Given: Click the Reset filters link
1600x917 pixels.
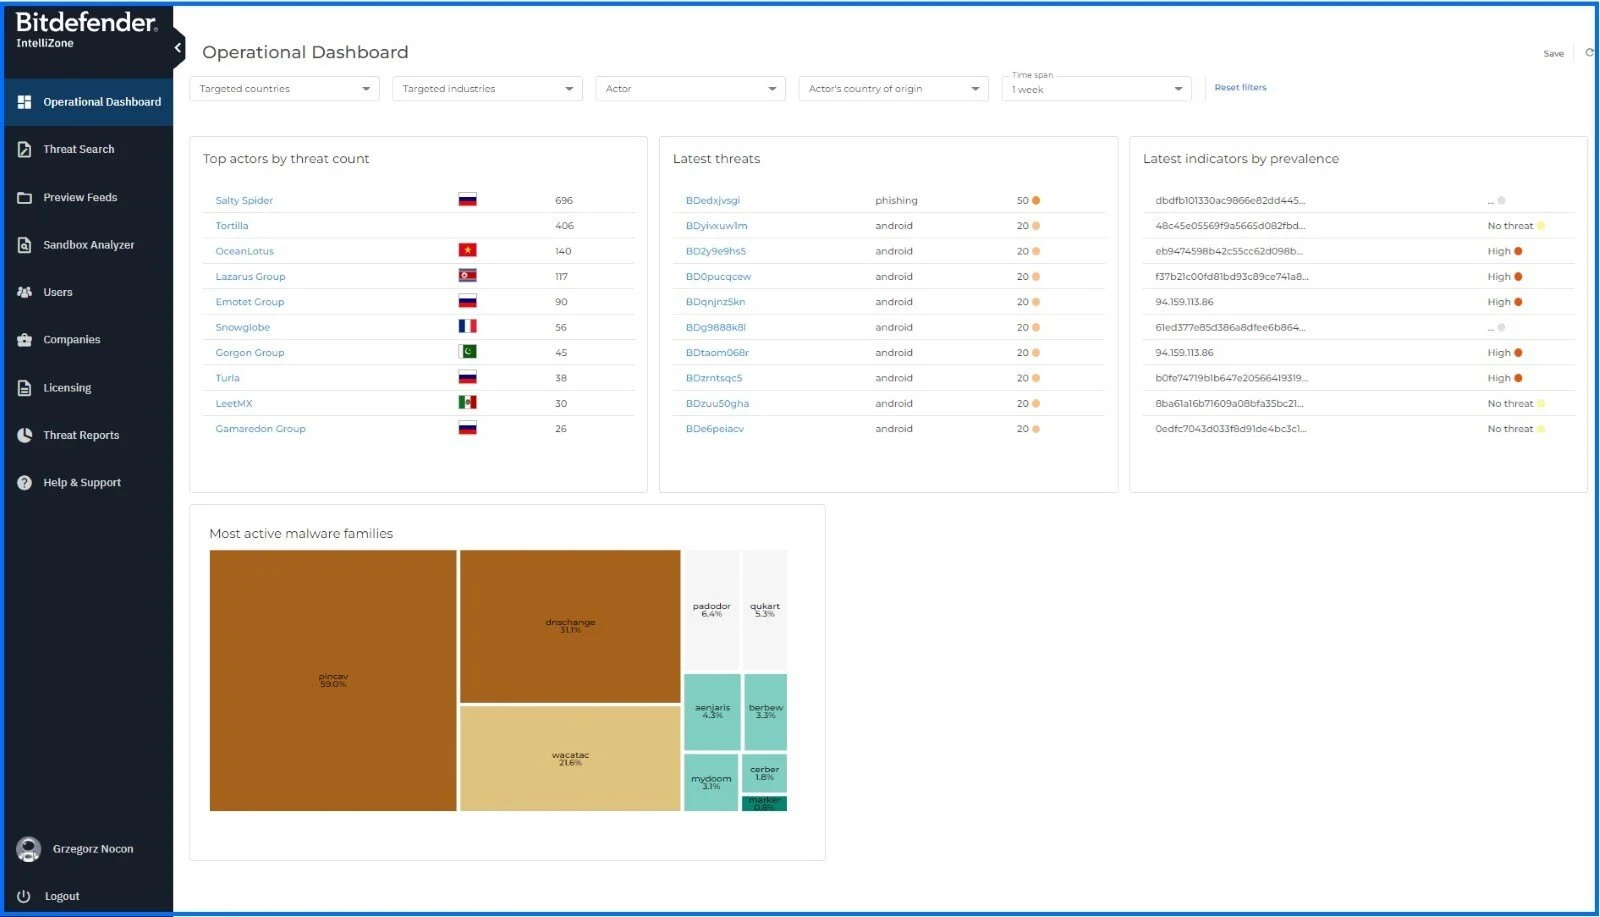Looking at the screenshot, I should point(1240,88).
